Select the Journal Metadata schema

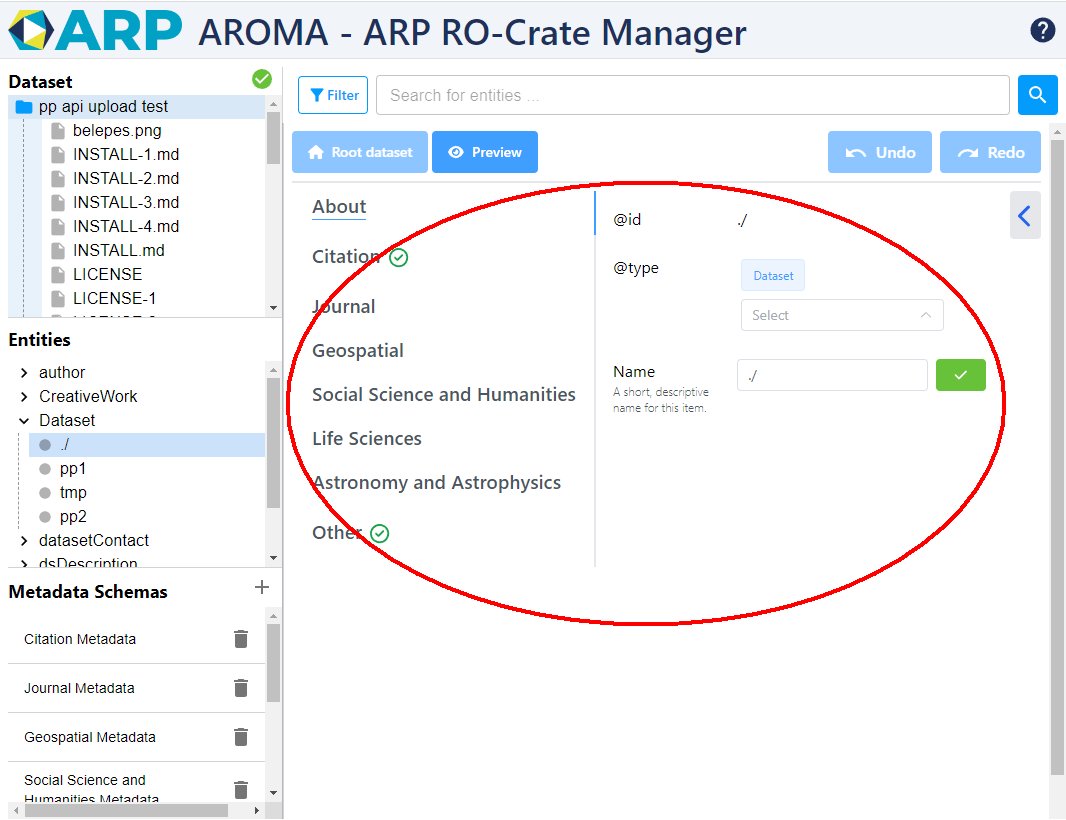(x=79, y=688)
